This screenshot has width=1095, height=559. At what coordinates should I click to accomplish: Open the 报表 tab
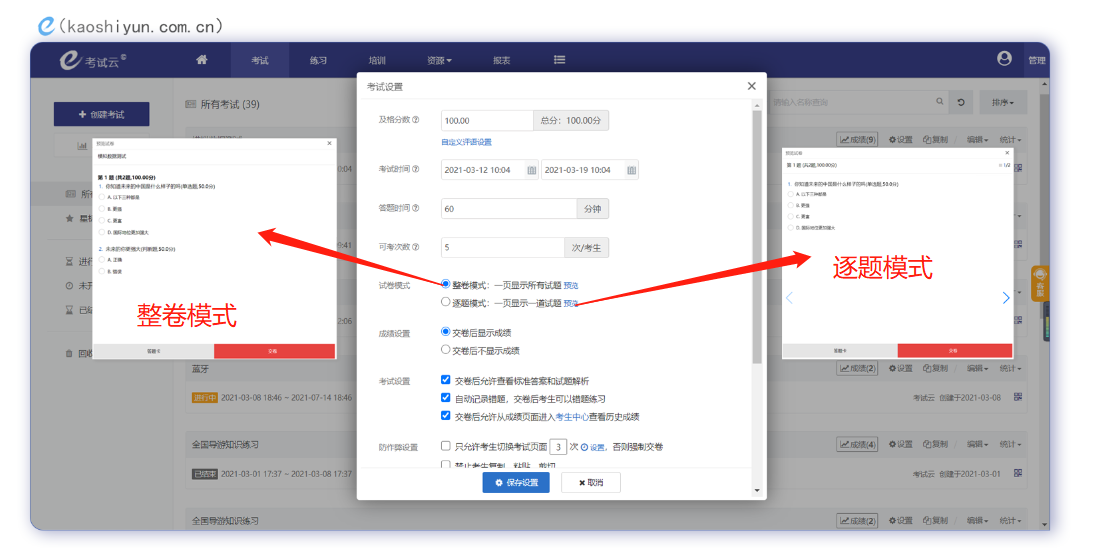tap(501, 61)
